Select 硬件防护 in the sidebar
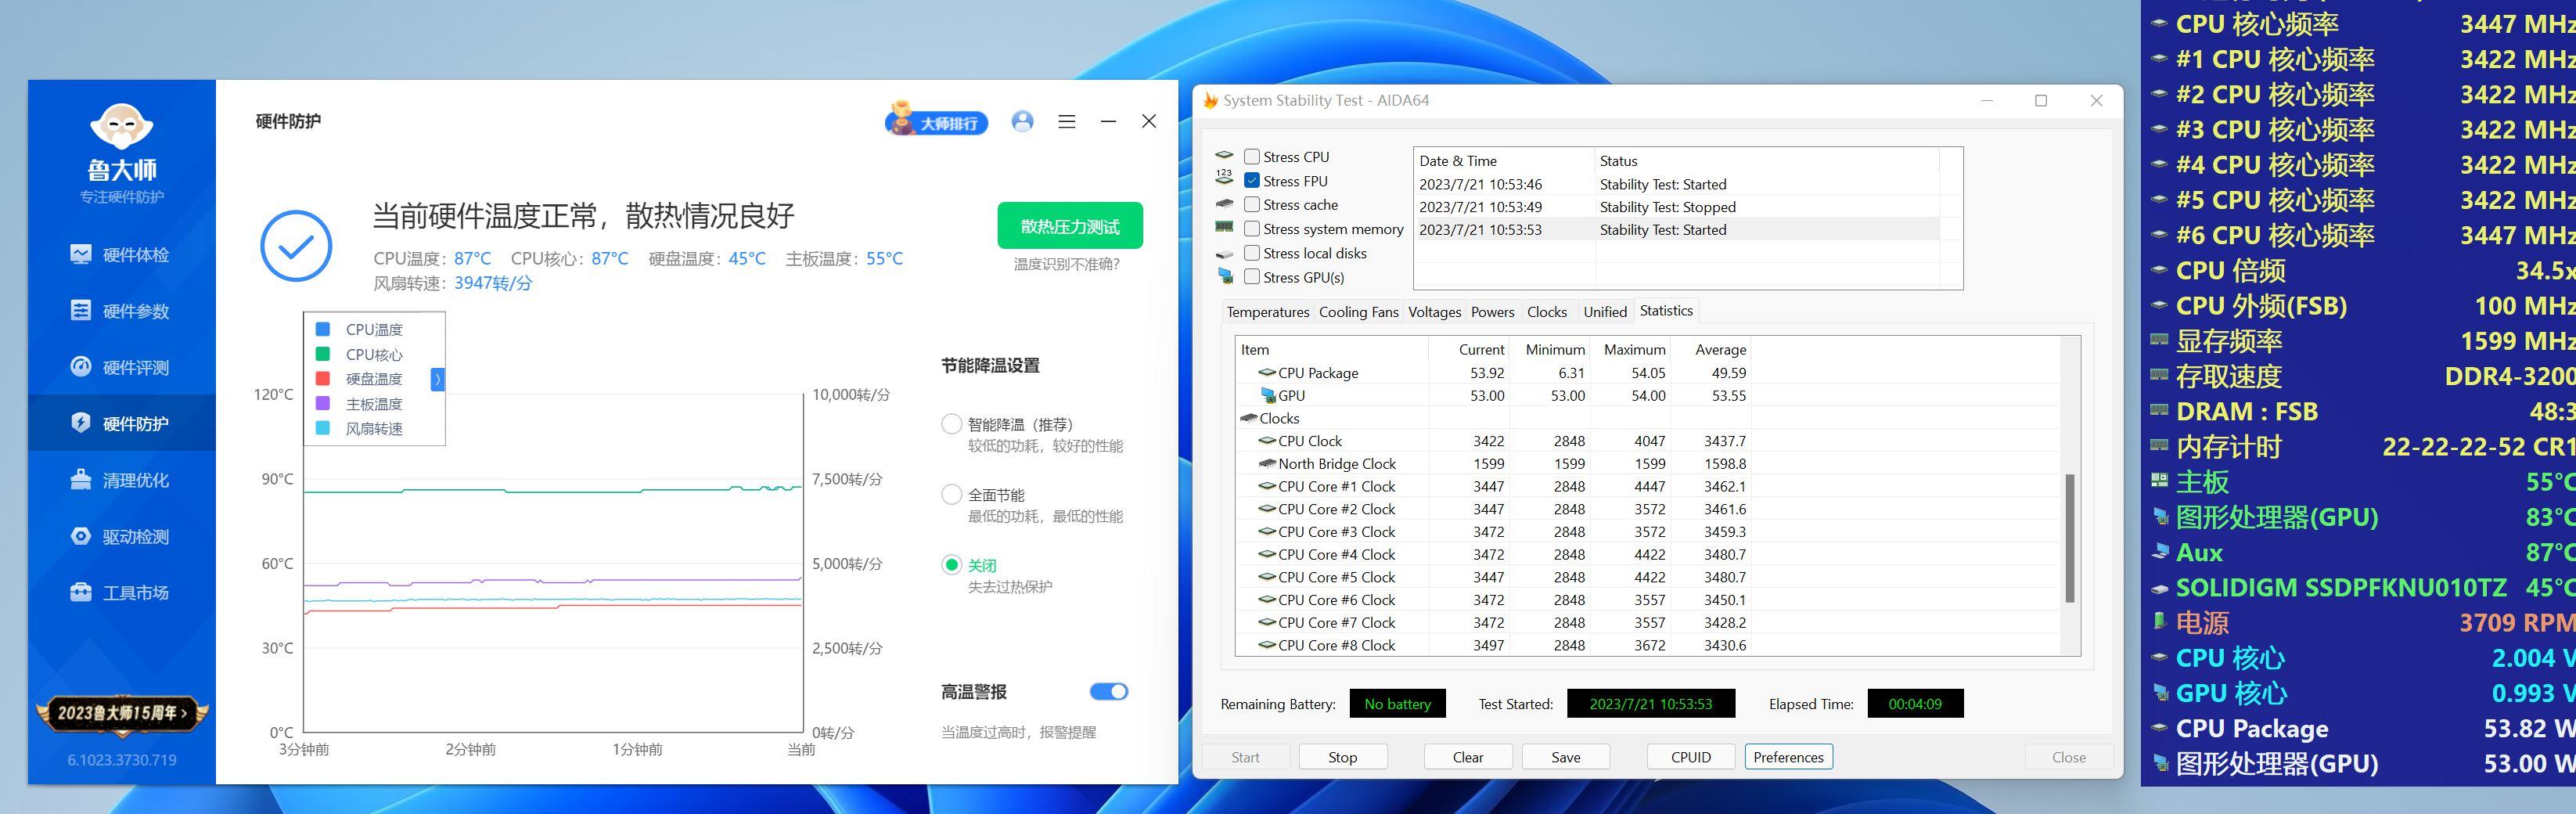The width and height of the screenshot is (2576, 814). [121, 423]
